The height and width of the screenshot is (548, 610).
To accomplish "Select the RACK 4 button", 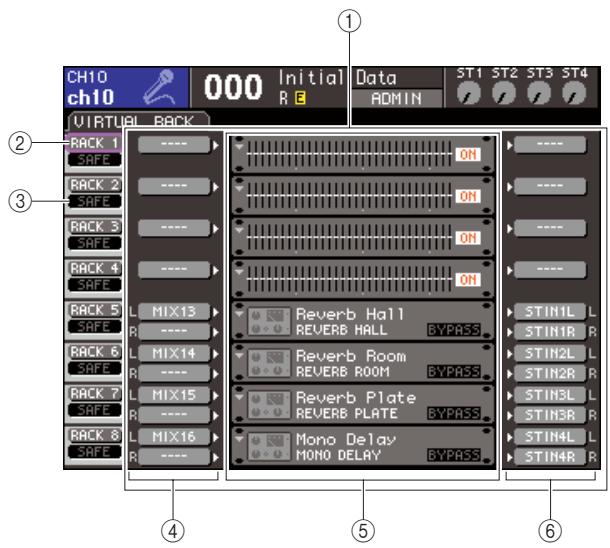I will pyautogui.click(x=94, y=268).
